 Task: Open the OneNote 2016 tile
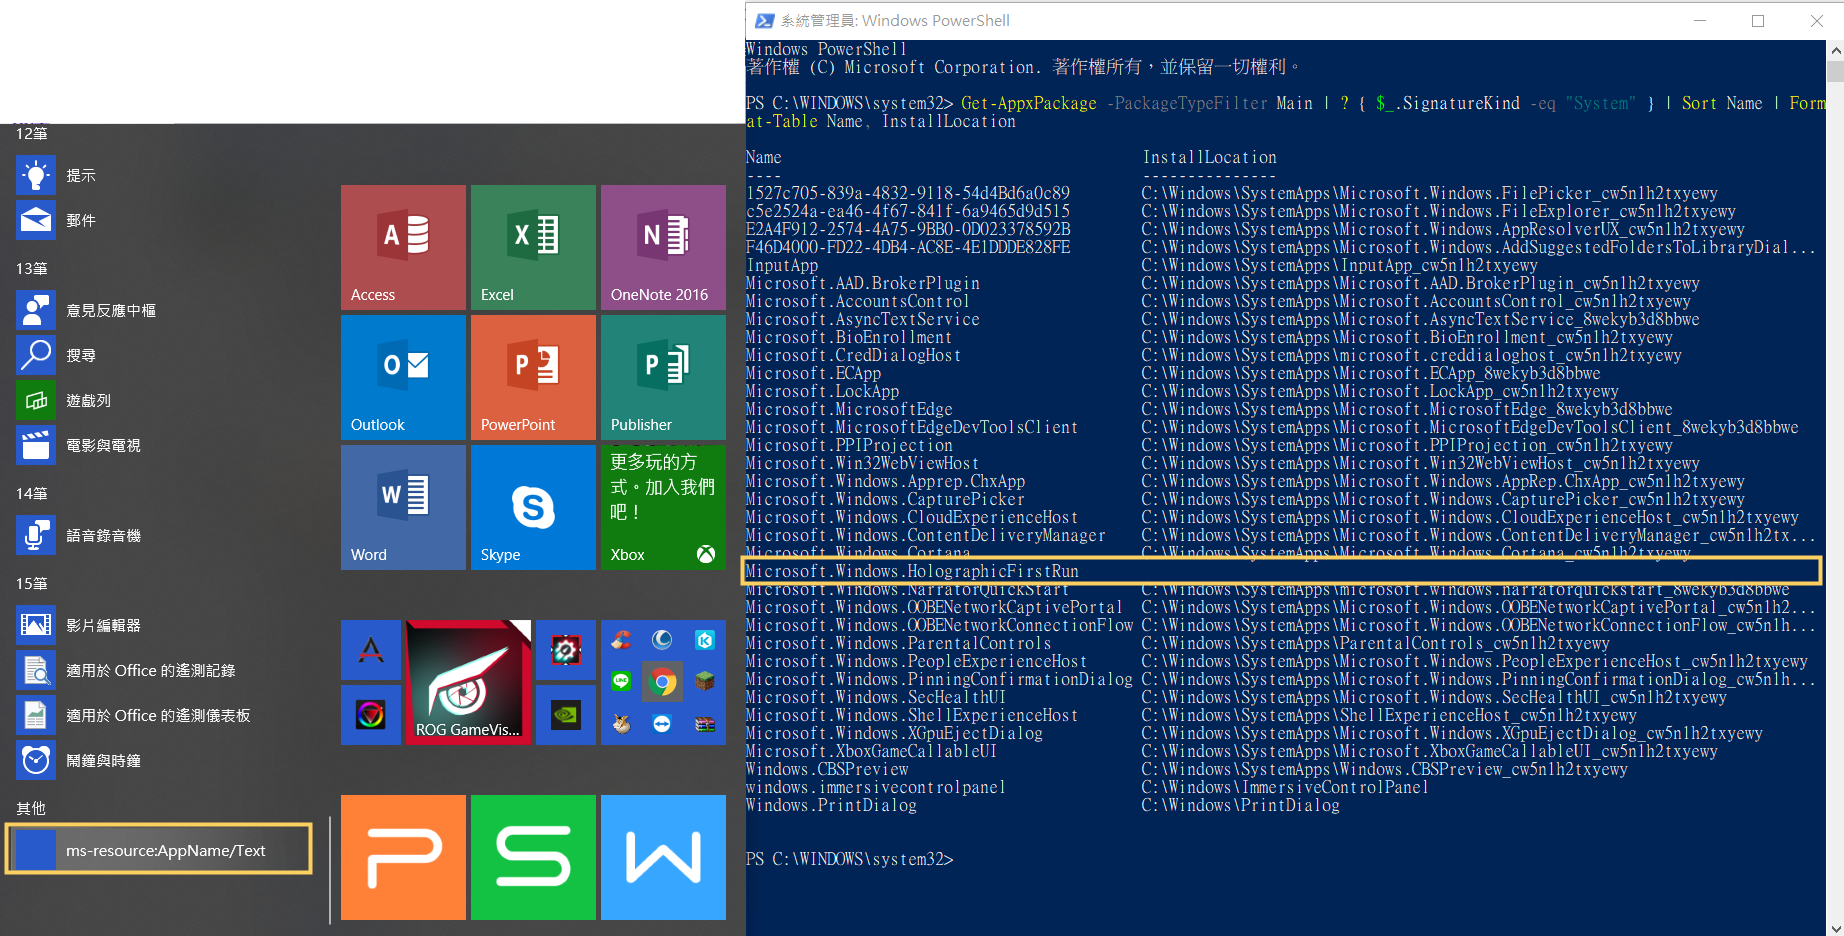[663, 247]
